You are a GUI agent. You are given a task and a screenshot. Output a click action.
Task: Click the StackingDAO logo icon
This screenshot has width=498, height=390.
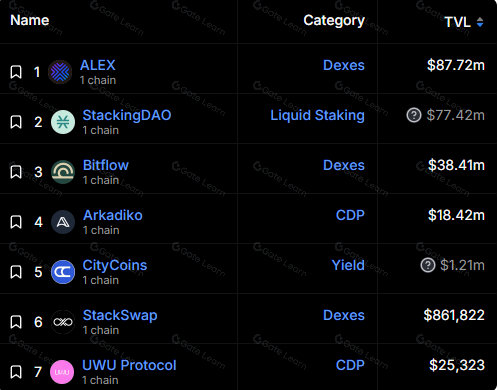pos(63,122)
